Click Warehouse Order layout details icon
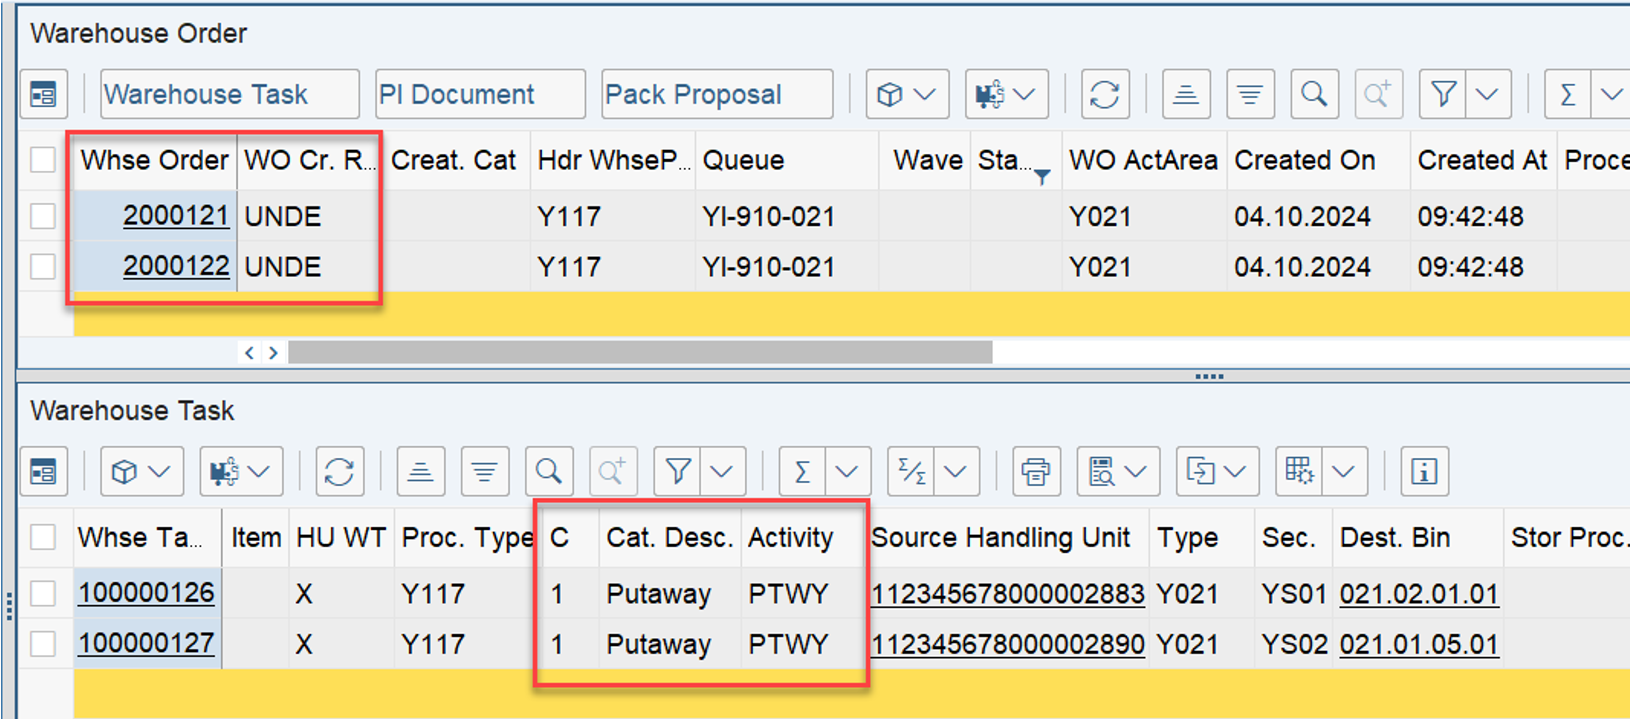The width and height of the screenshot is (1630, 719). coord(43,95)
